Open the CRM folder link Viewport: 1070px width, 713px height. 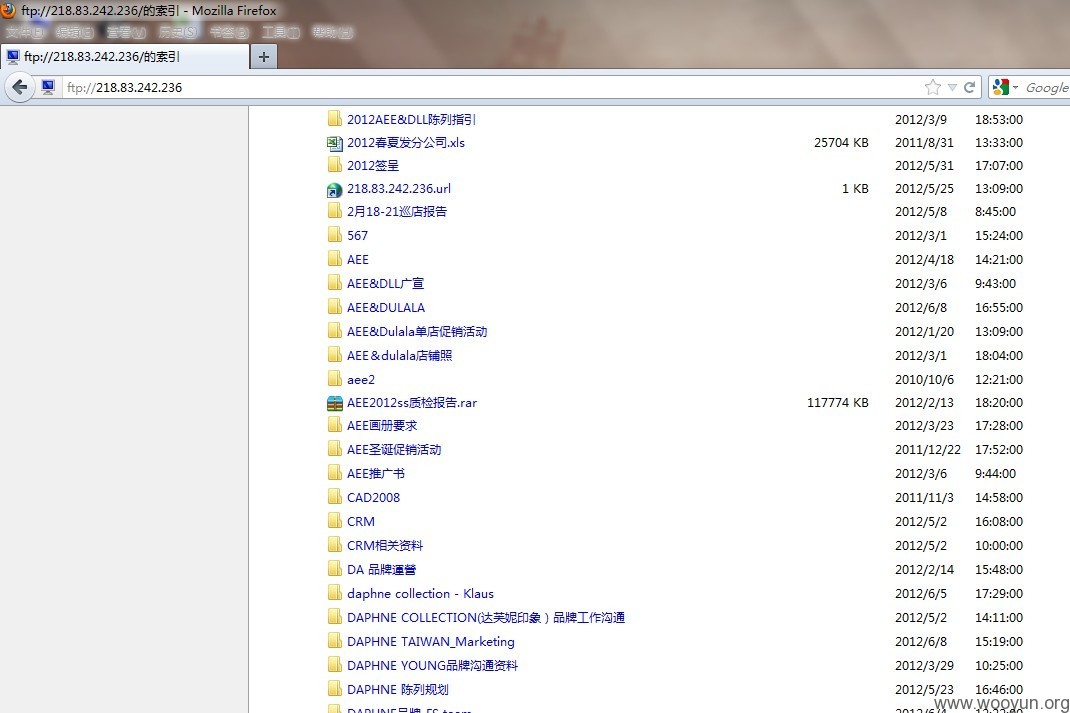point(360,521)
